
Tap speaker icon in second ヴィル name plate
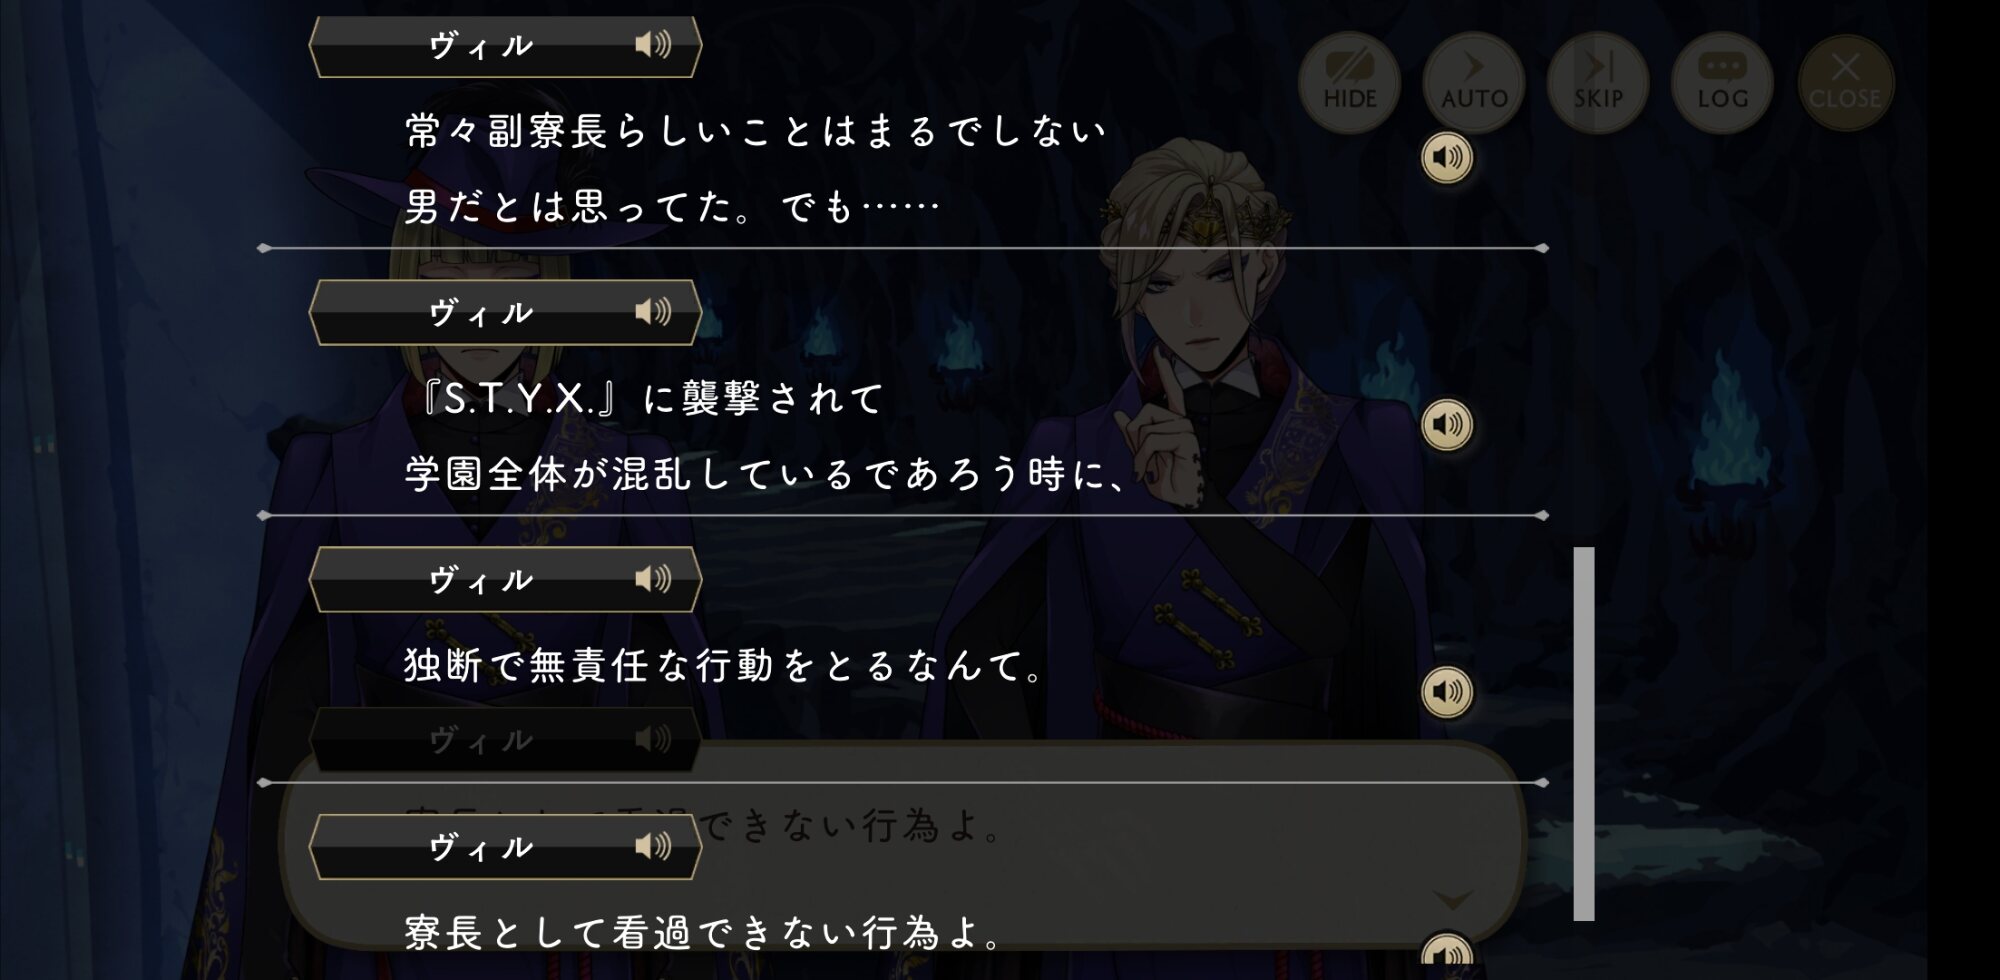point(653,312)
